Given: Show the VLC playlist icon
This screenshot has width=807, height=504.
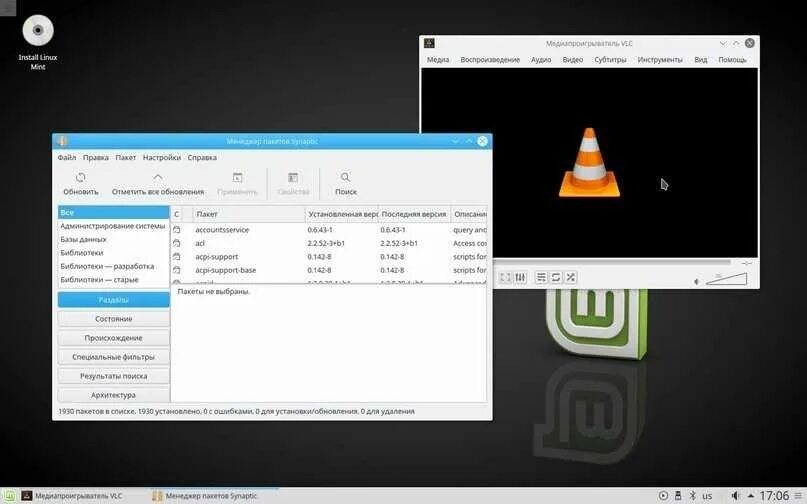Looking at the screenshot, I should [541, 277].
